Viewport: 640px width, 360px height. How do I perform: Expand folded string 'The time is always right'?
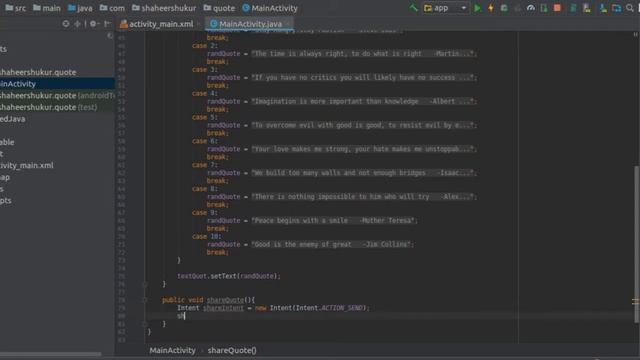[x=363, y=53]
